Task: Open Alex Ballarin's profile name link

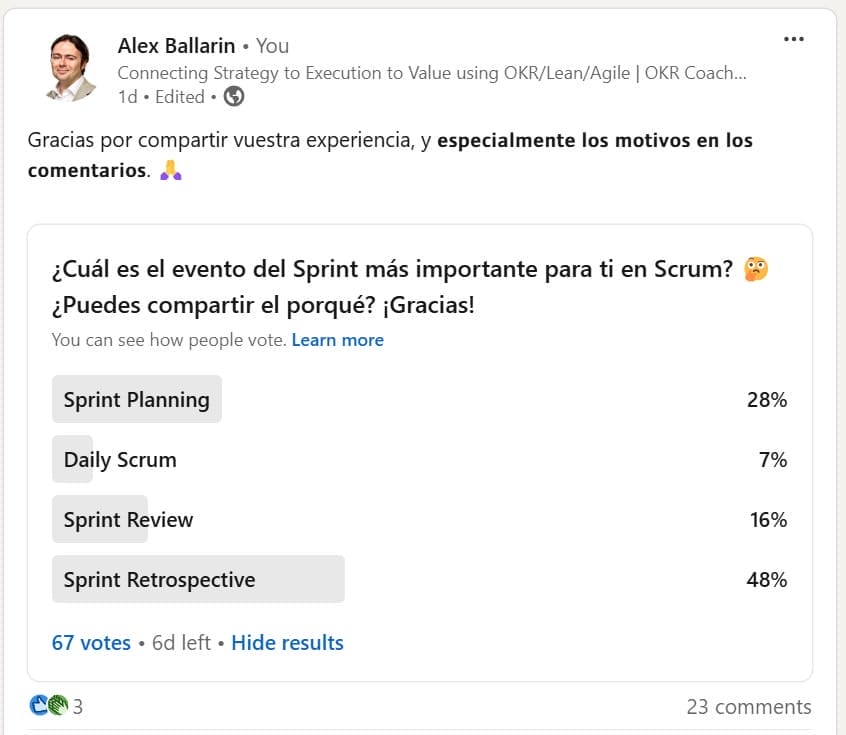Action: point(176,46)
